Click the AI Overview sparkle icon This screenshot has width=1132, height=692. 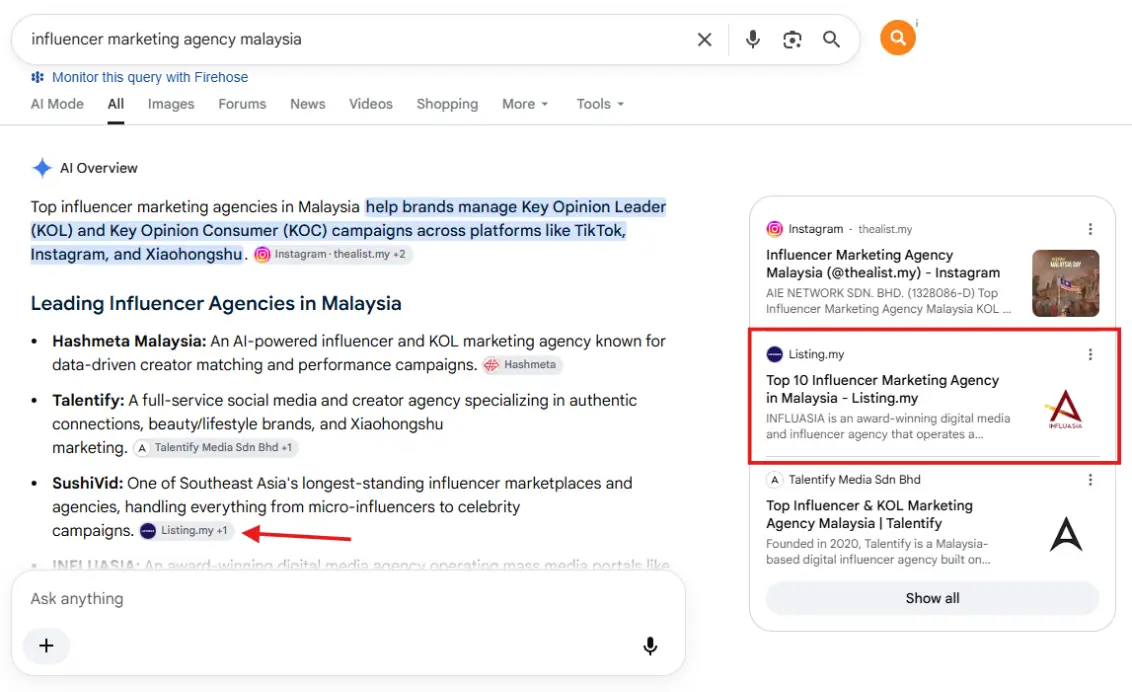[x=42, y=168]
